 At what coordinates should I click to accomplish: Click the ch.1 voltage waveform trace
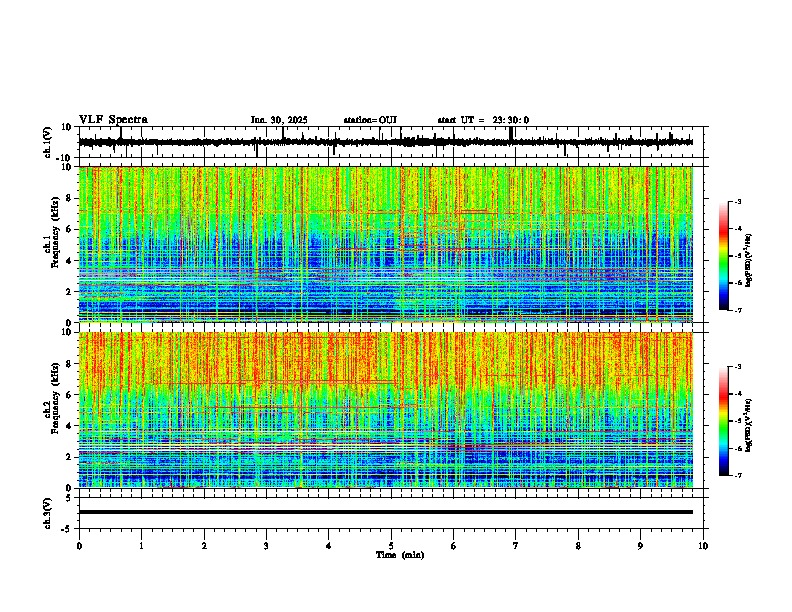385,142
